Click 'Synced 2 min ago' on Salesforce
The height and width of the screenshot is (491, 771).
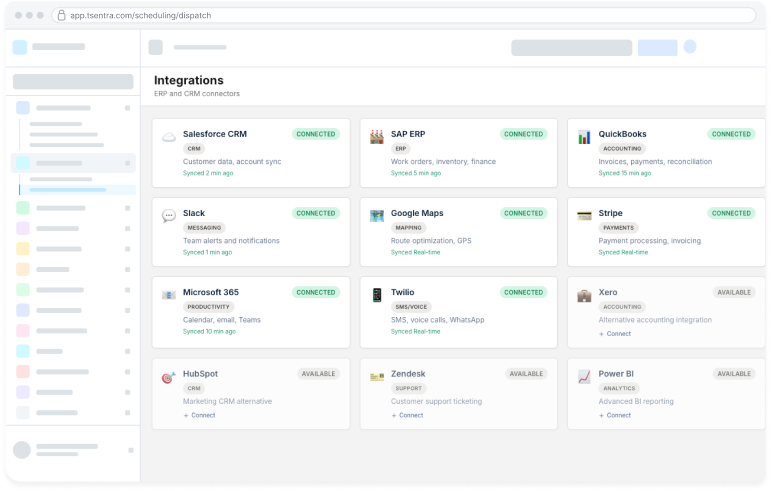point(208,173)
